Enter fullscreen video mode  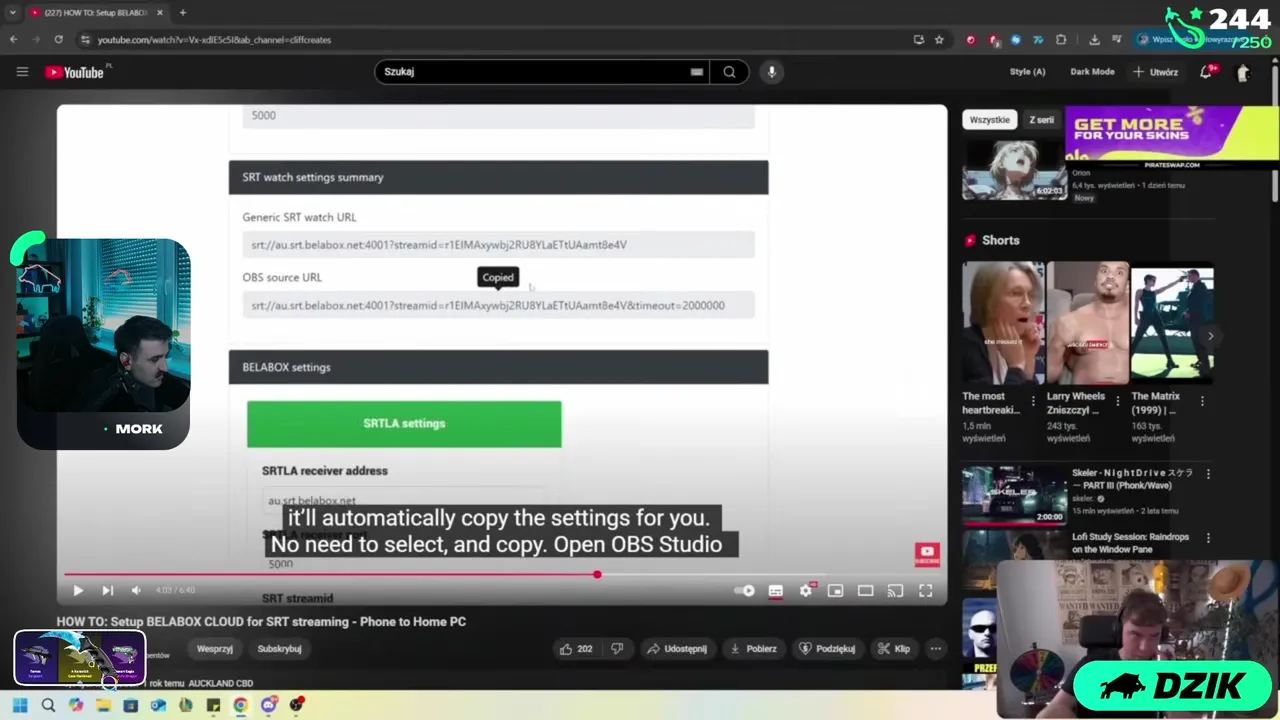point(925,591)
